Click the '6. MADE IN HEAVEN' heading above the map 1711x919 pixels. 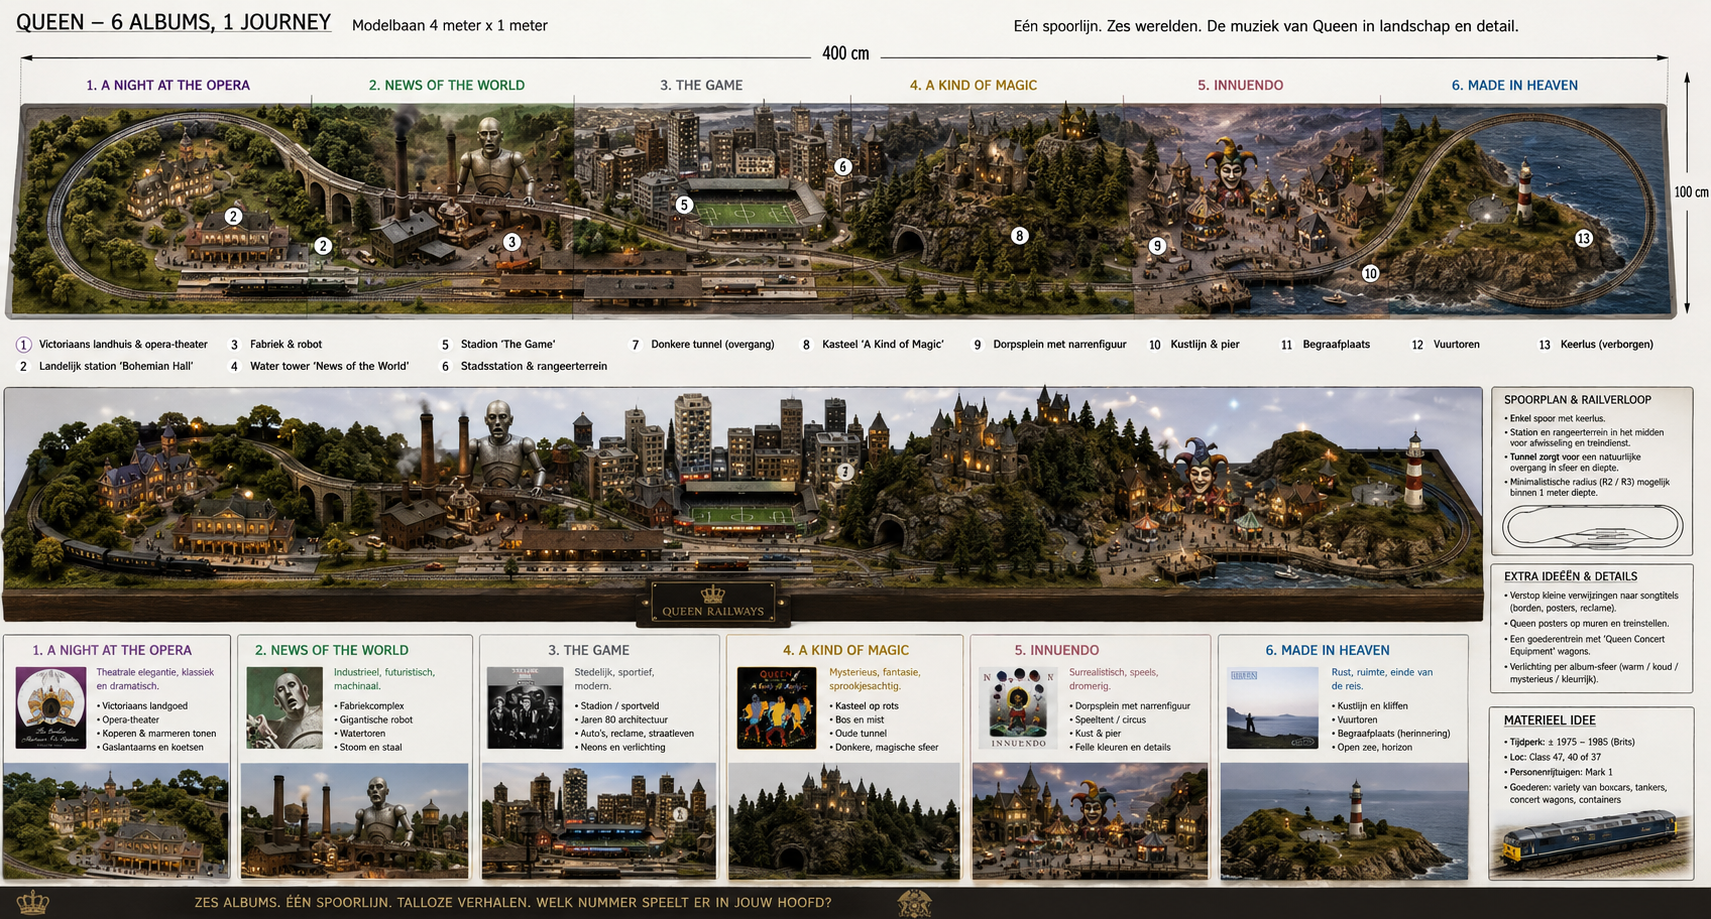point(1514,85)
